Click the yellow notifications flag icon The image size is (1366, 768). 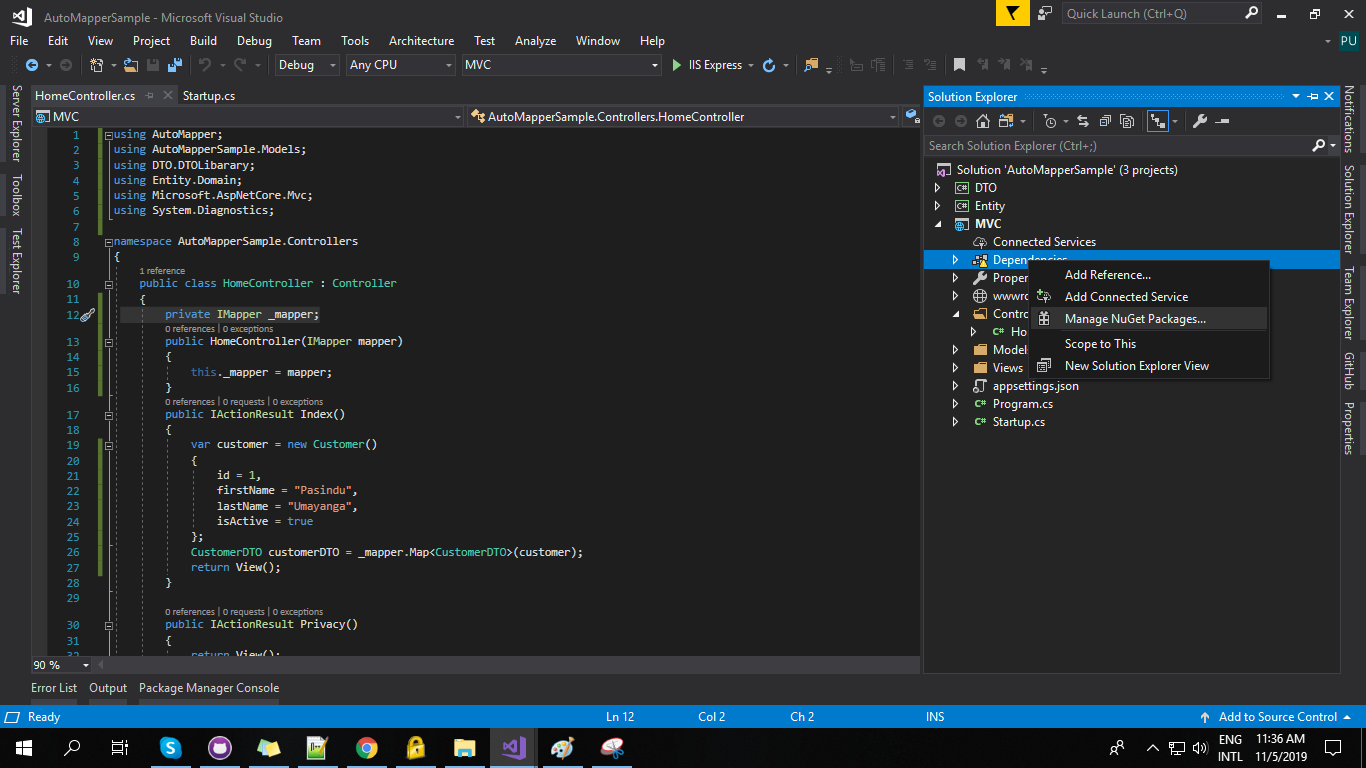1013,14
